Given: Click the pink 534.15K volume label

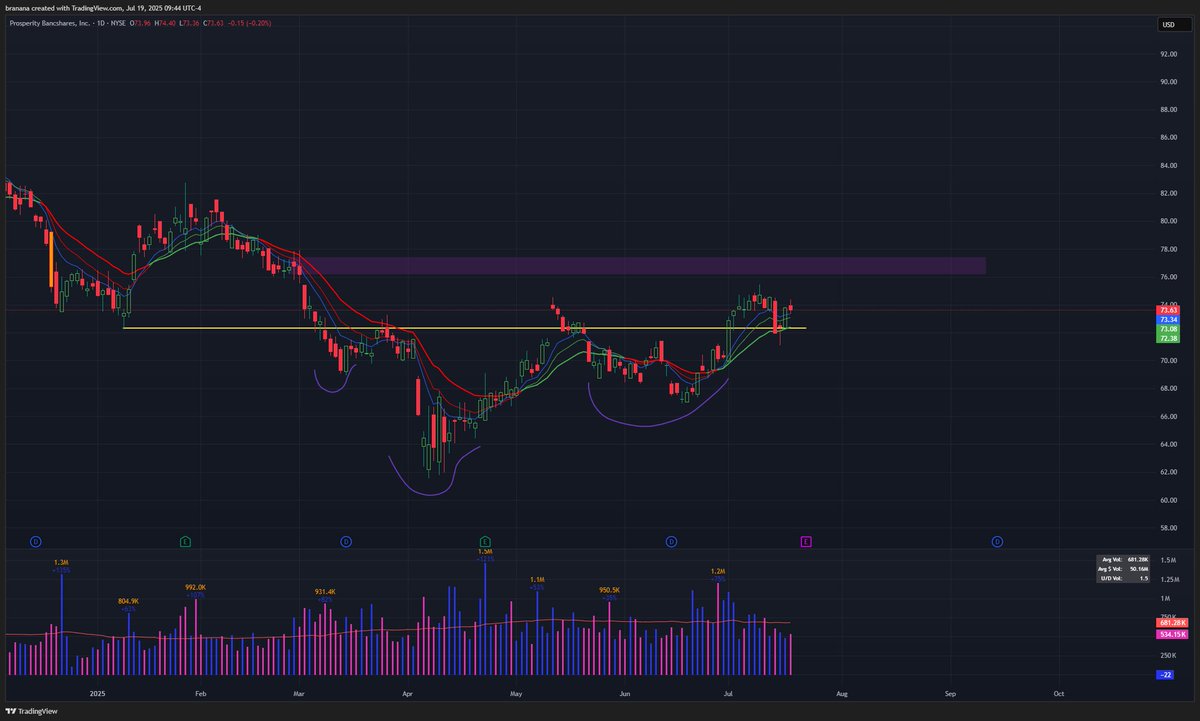Looking at the screenshot, I should pyautogui.click(x=1170, y=634).
